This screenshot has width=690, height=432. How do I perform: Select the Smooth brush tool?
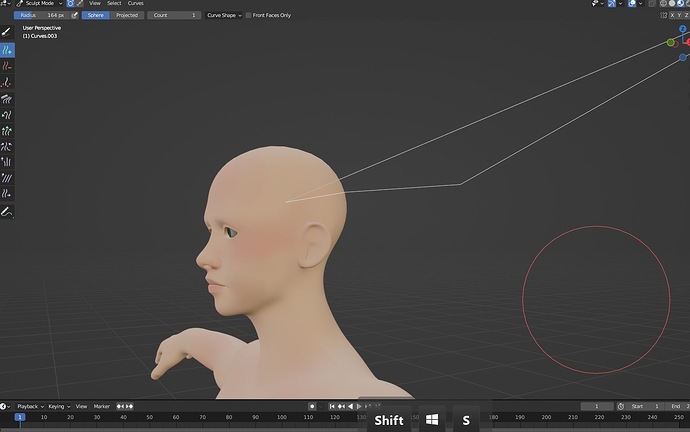click(7, 178)
